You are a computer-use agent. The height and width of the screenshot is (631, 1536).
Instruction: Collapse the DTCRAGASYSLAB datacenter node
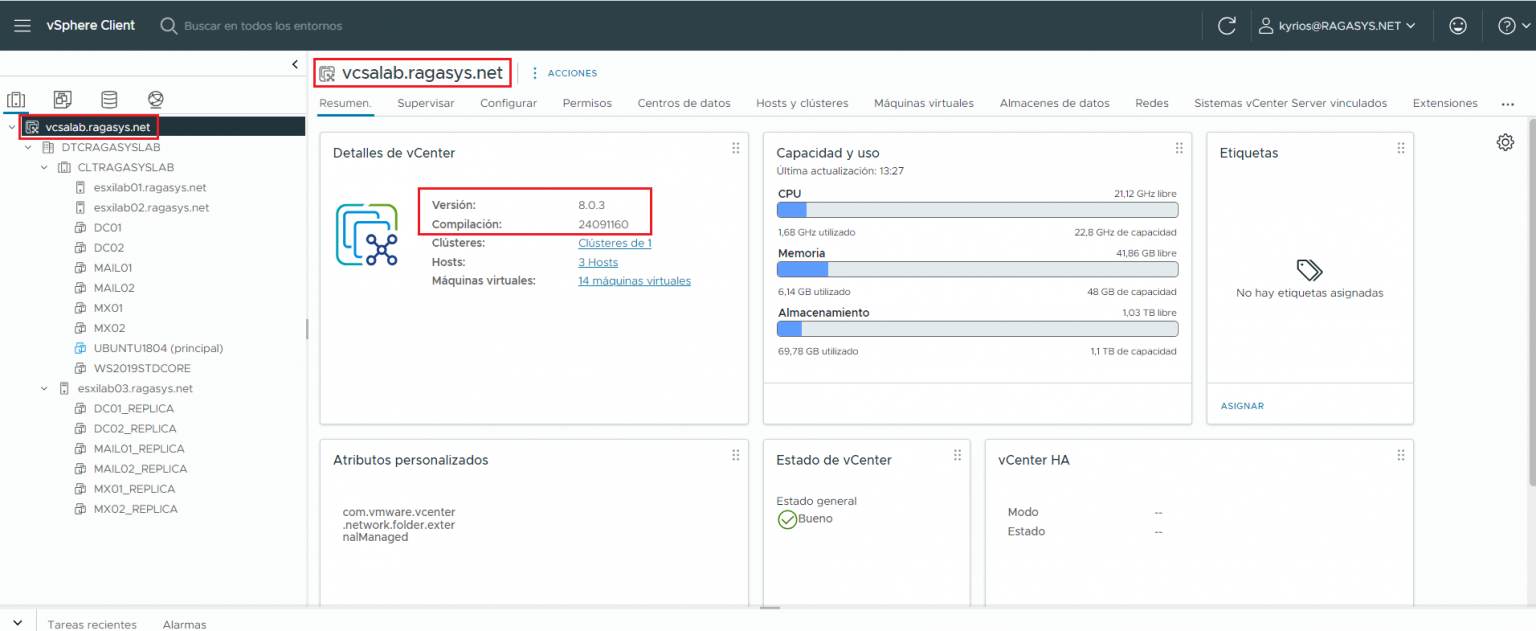[28, 147]
